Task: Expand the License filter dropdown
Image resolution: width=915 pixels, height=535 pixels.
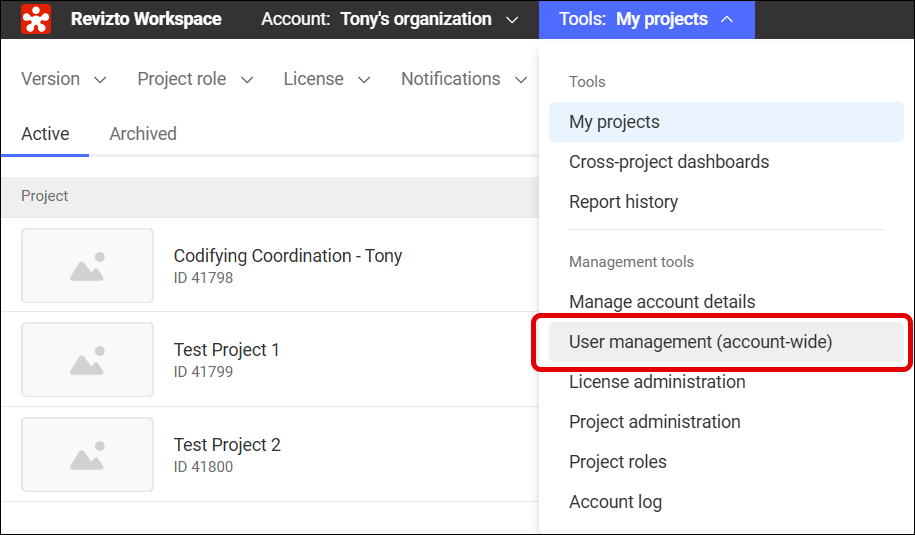Action: [x=327, y=79]
